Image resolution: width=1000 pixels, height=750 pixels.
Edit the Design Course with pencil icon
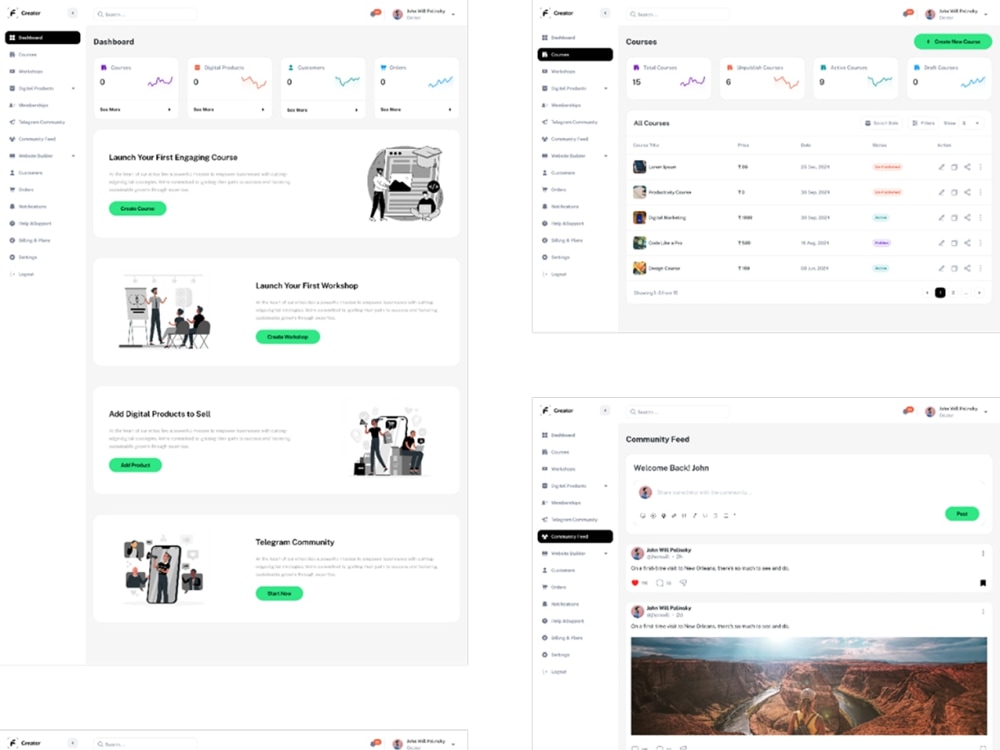click(x=941, y=268)
